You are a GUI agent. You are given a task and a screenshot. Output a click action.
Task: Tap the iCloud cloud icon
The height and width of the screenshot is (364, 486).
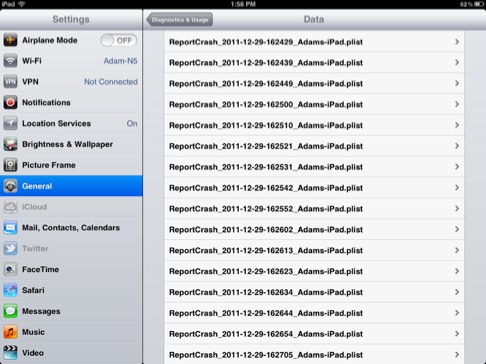pos(10,207)
